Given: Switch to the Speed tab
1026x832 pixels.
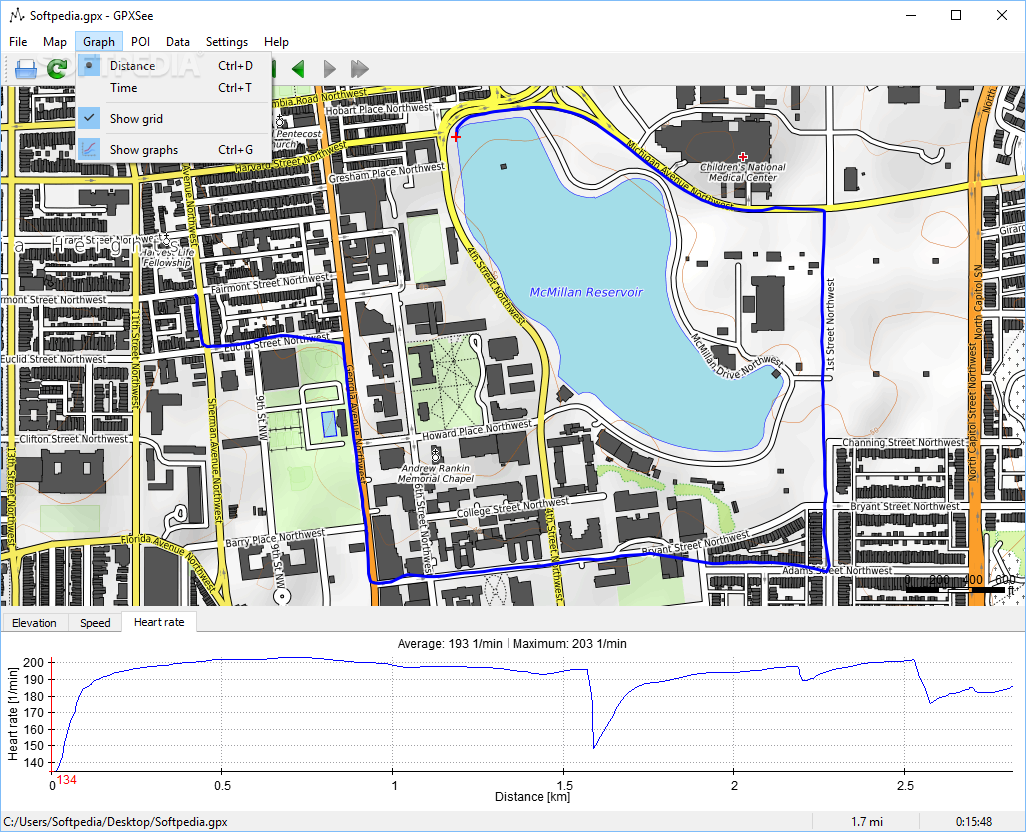Looking at the screenshot, I should point(95,623).
